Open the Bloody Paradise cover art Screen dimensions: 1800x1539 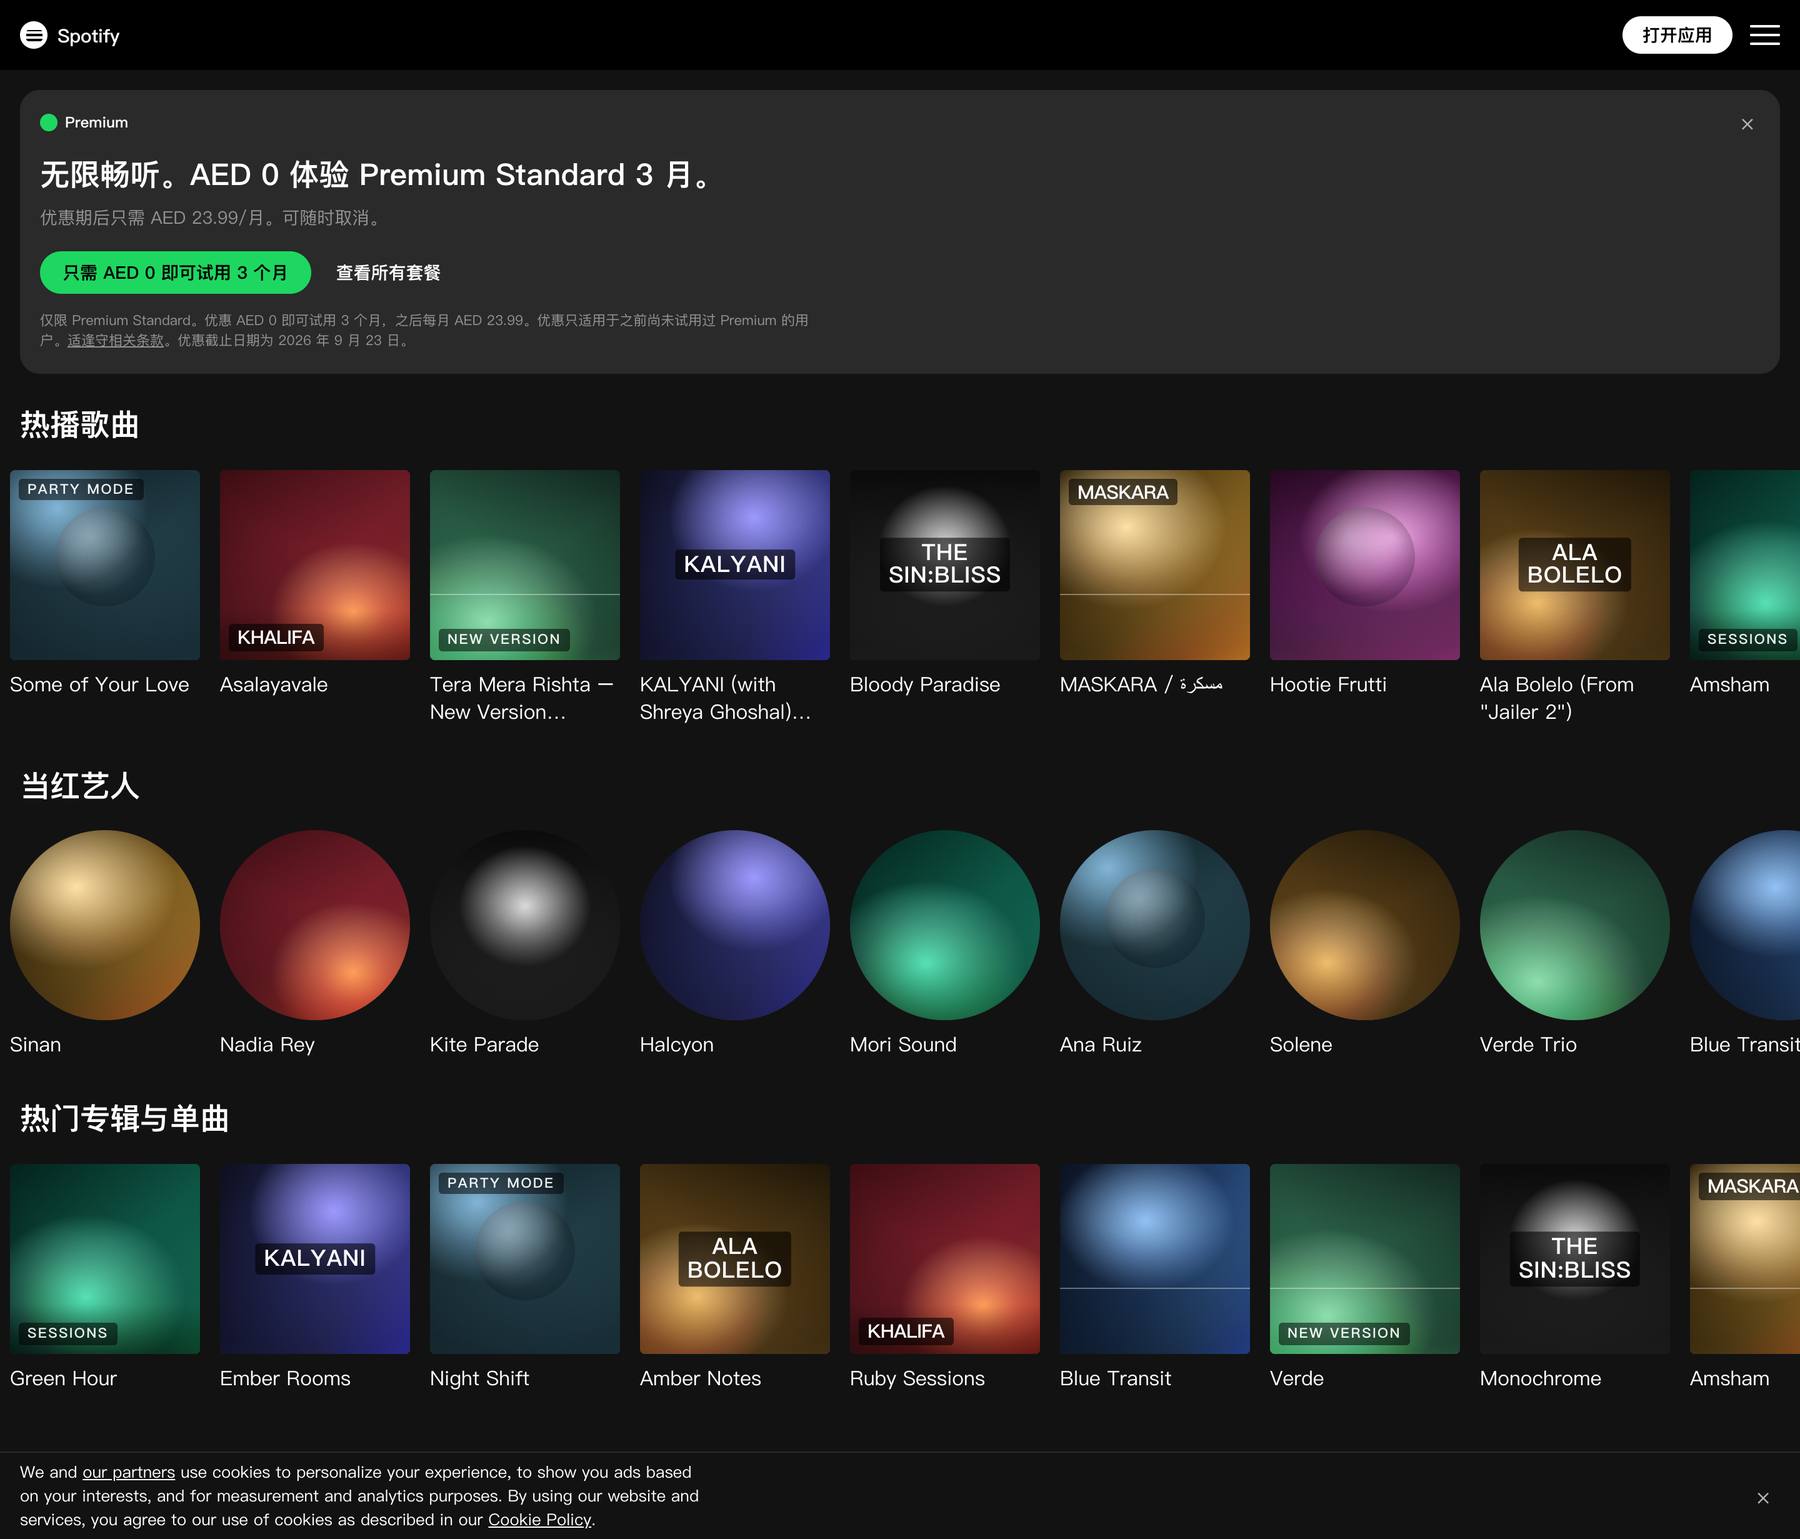[x=945, y=565]
